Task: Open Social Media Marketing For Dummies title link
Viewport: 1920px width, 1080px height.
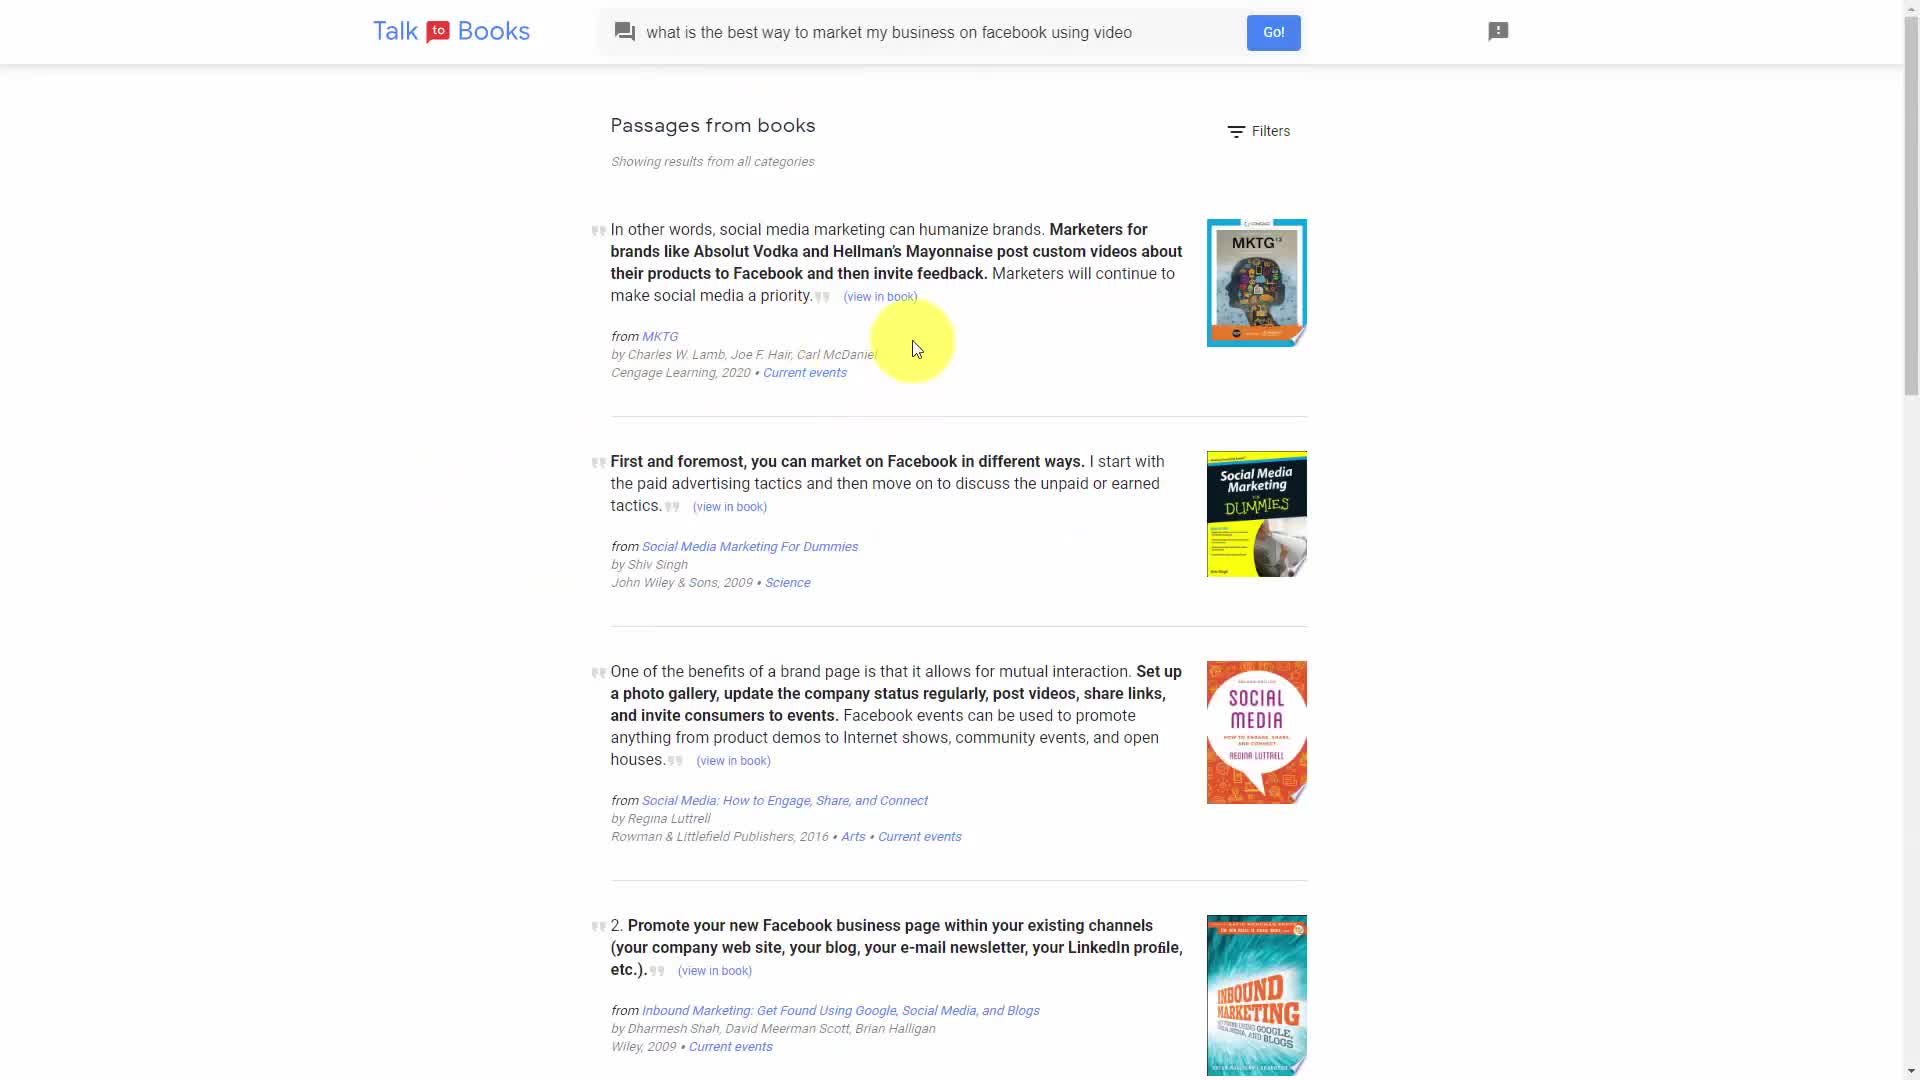Action: (750, 547)
